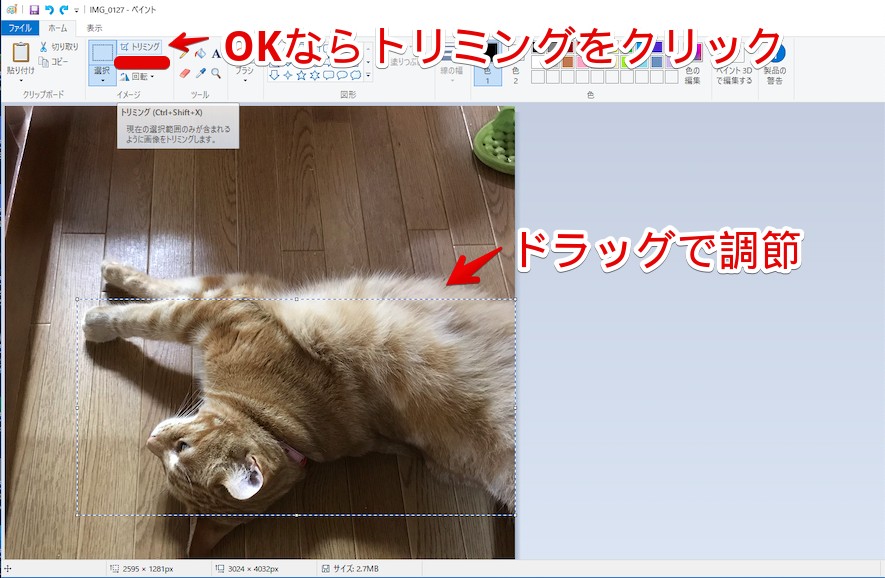
Task: Switch to the 表示 tab
Action: click(94, 28)
